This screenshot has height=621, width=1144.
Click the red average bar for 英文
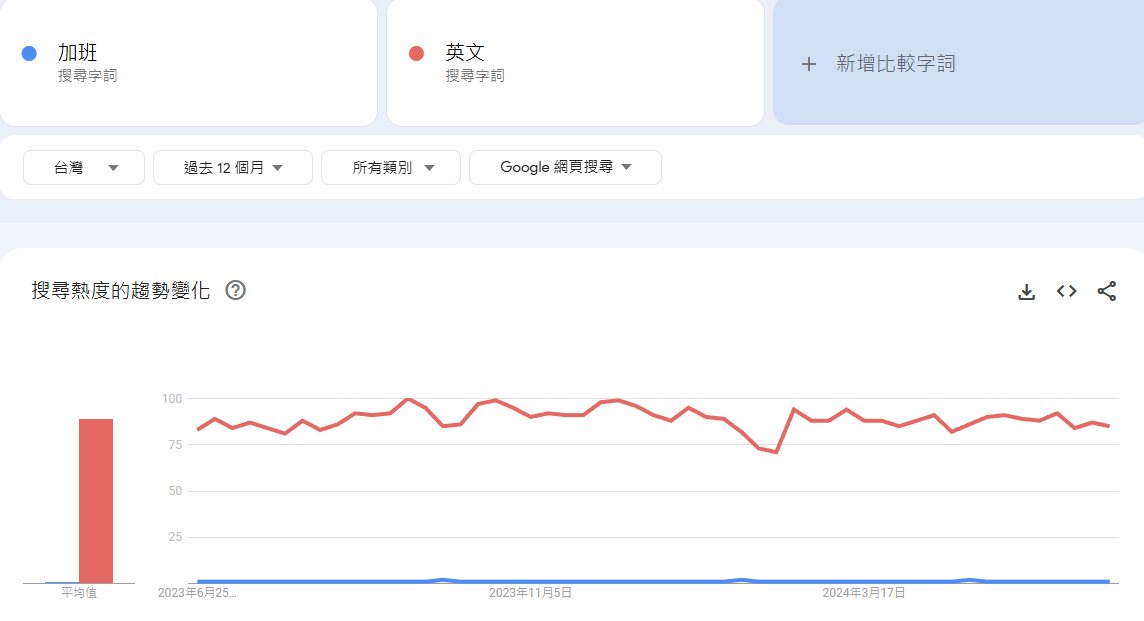pyautogui.click(x=96, y=501)
